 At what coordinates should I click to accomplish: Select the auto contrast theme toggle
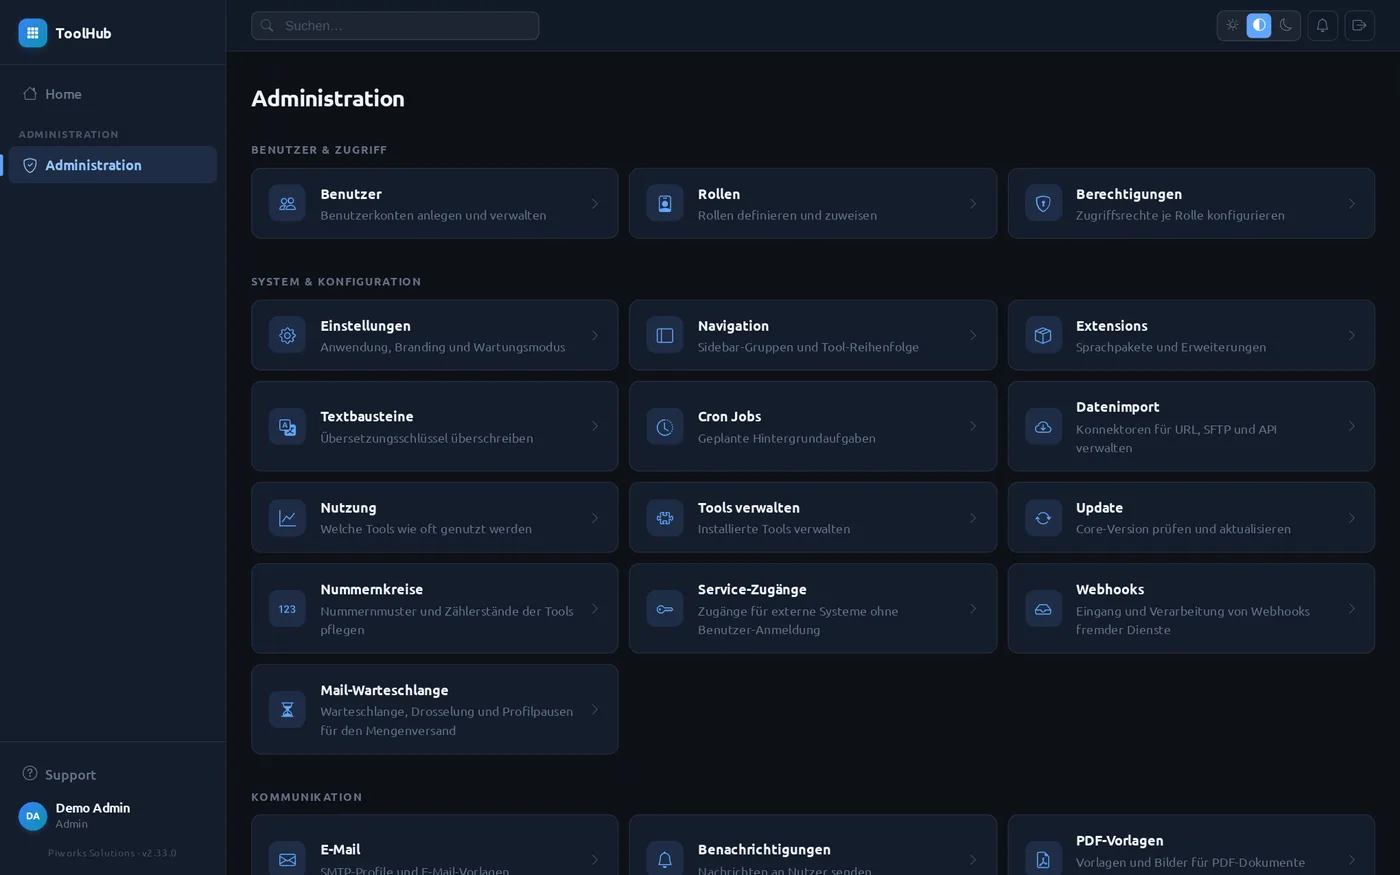(1259, 26)
